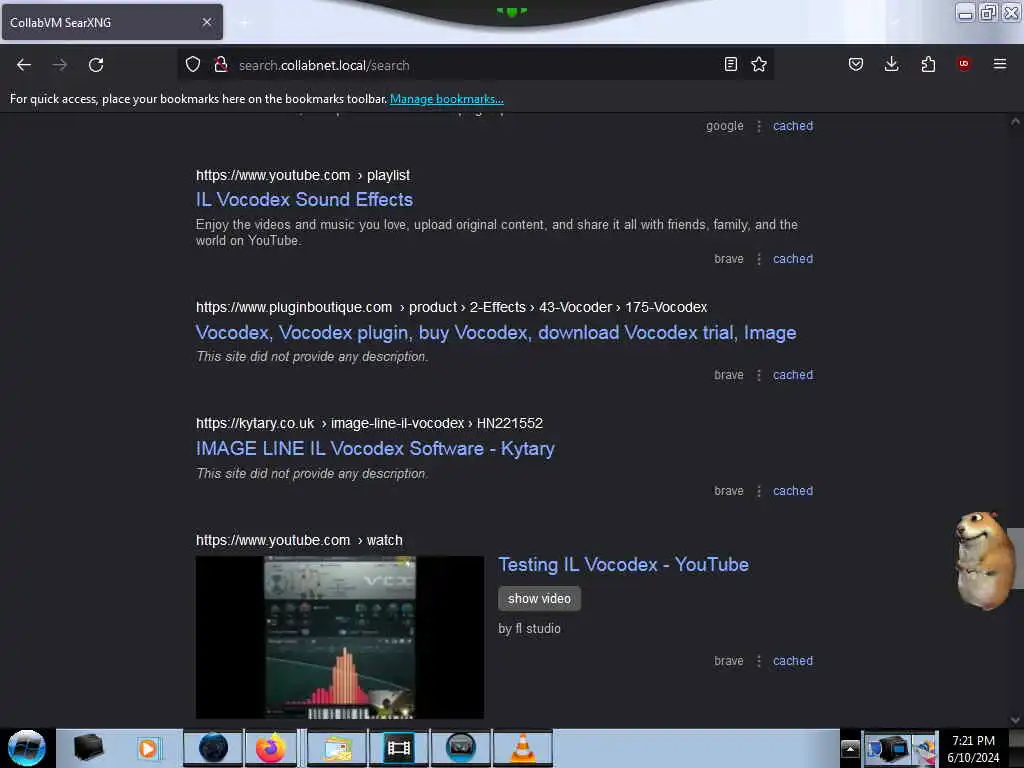The width and height of the screenshot is (1024, 768).
Task: Open the Pocket save icon
Action: pos(856,64)
